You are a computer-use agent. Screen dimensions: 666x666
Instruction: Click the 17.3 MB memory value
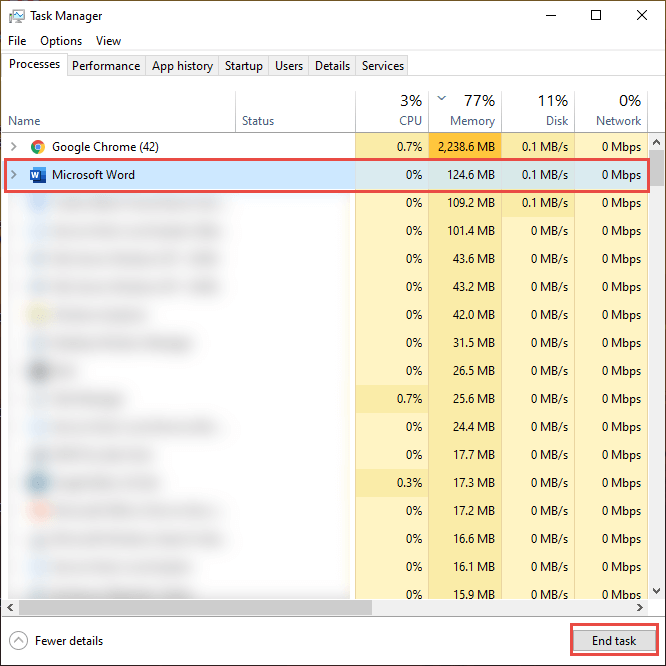474,483
